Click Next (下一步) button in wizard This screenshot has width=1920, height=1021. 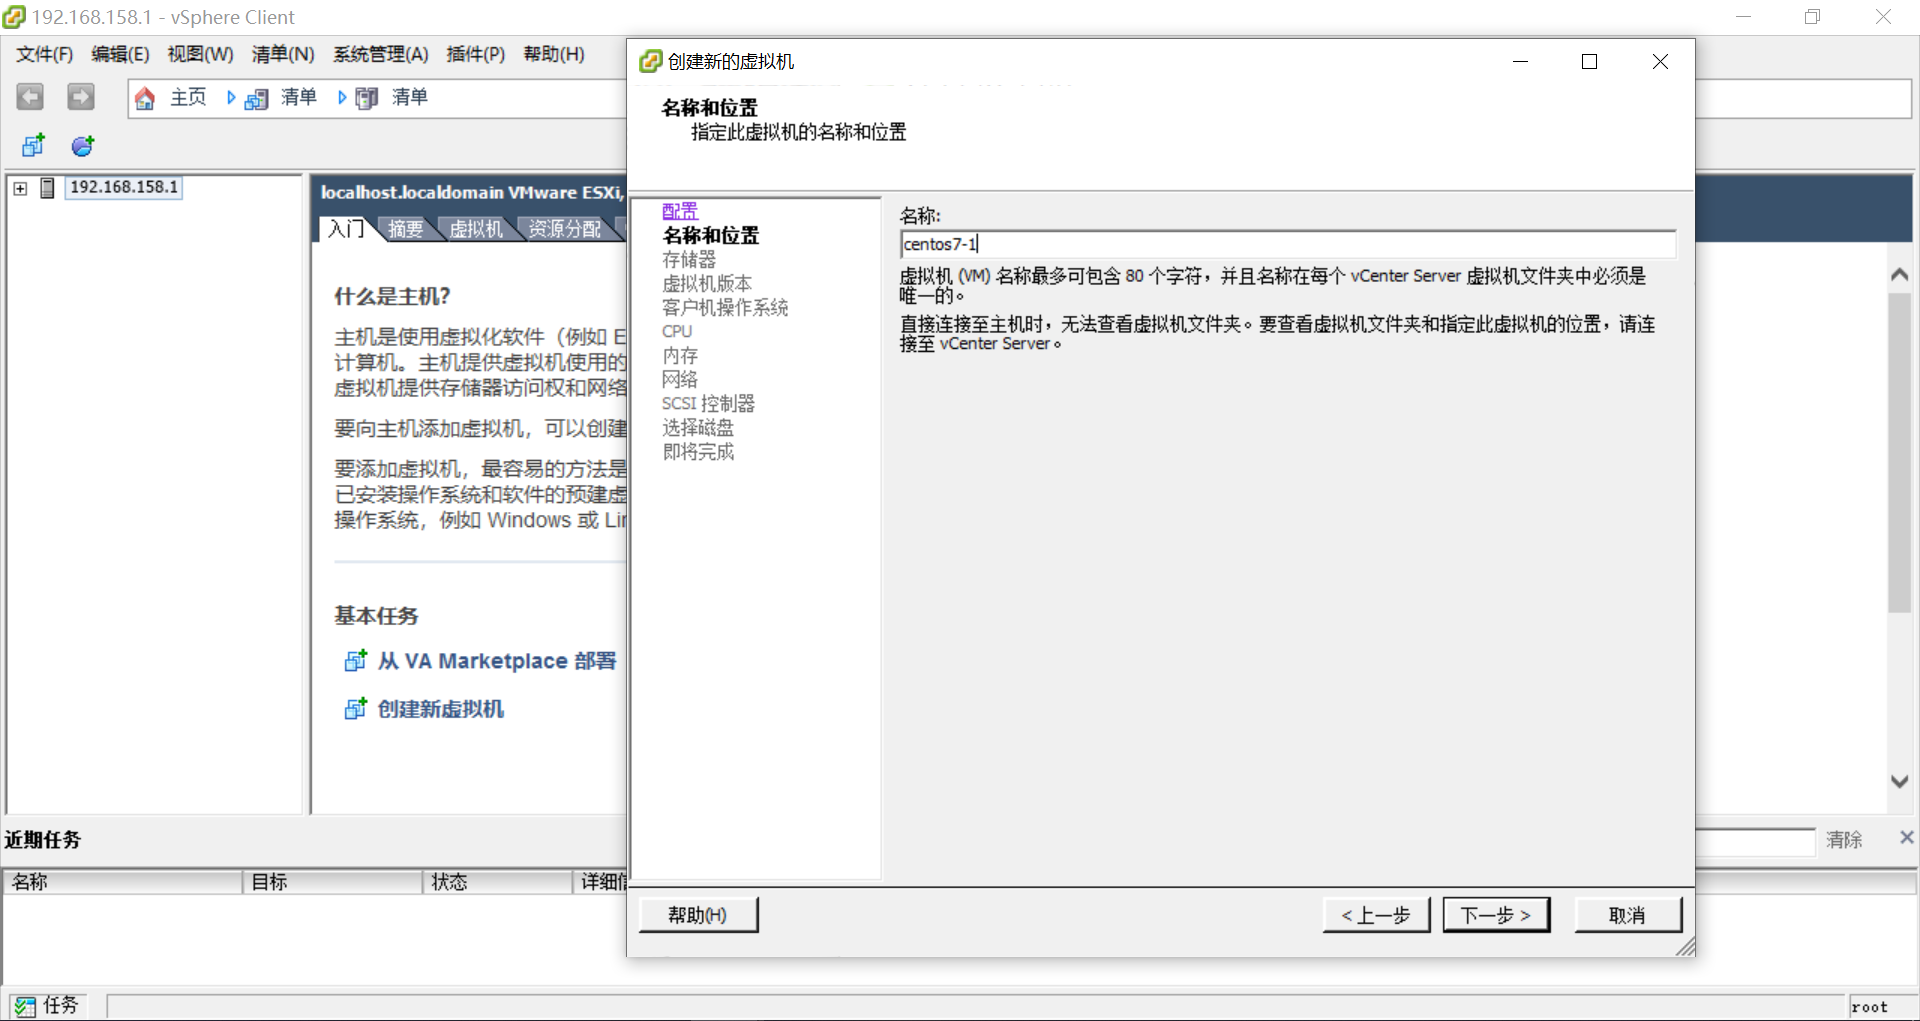click(x=1496, y=915)
